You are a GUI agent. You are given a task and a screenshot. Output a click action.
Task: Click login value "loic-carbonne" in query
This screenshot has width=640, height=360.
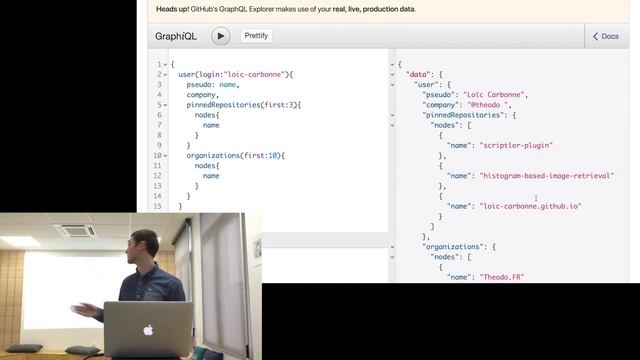click(254, 74)
